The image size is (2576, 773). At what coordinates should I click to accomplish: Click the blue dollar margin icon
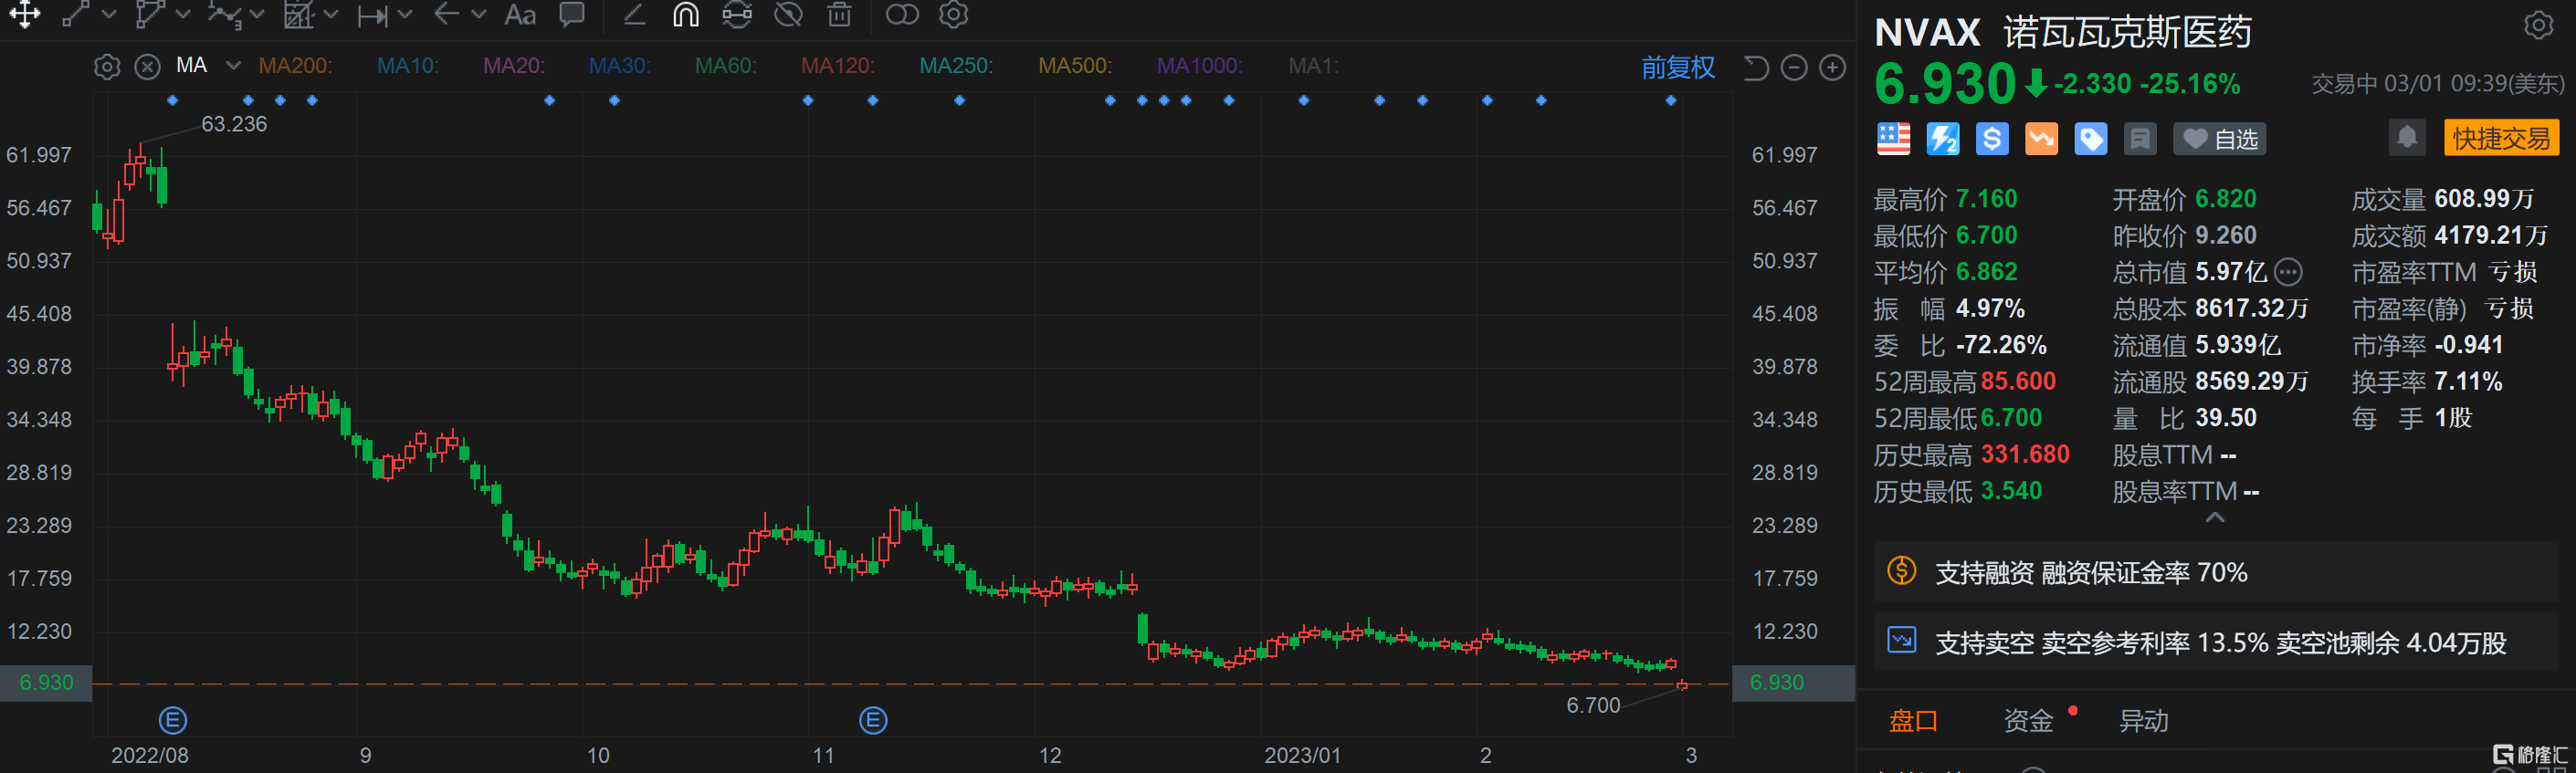pos(1991,139)
